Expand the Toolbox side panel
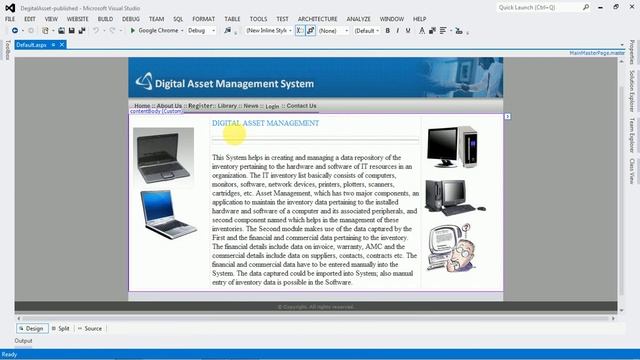 (x=7, y=50)
